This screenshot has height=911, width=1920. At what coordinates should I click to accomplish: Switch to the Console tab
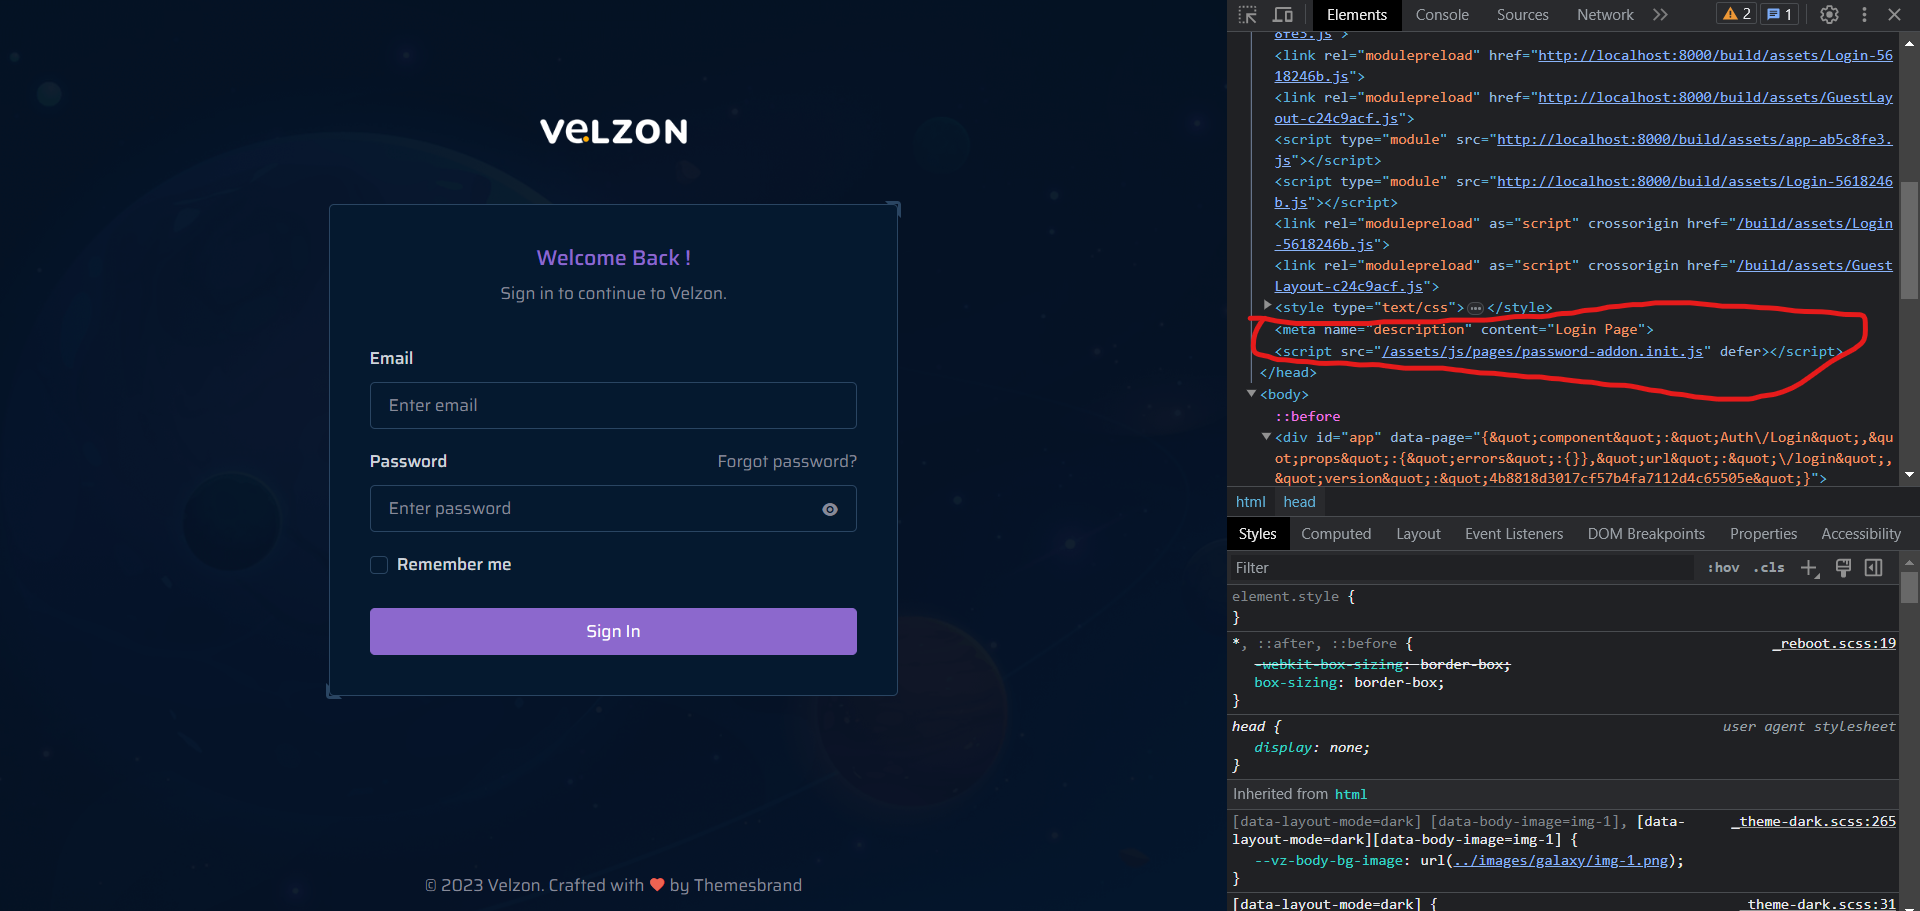(x=1442, y=15)
